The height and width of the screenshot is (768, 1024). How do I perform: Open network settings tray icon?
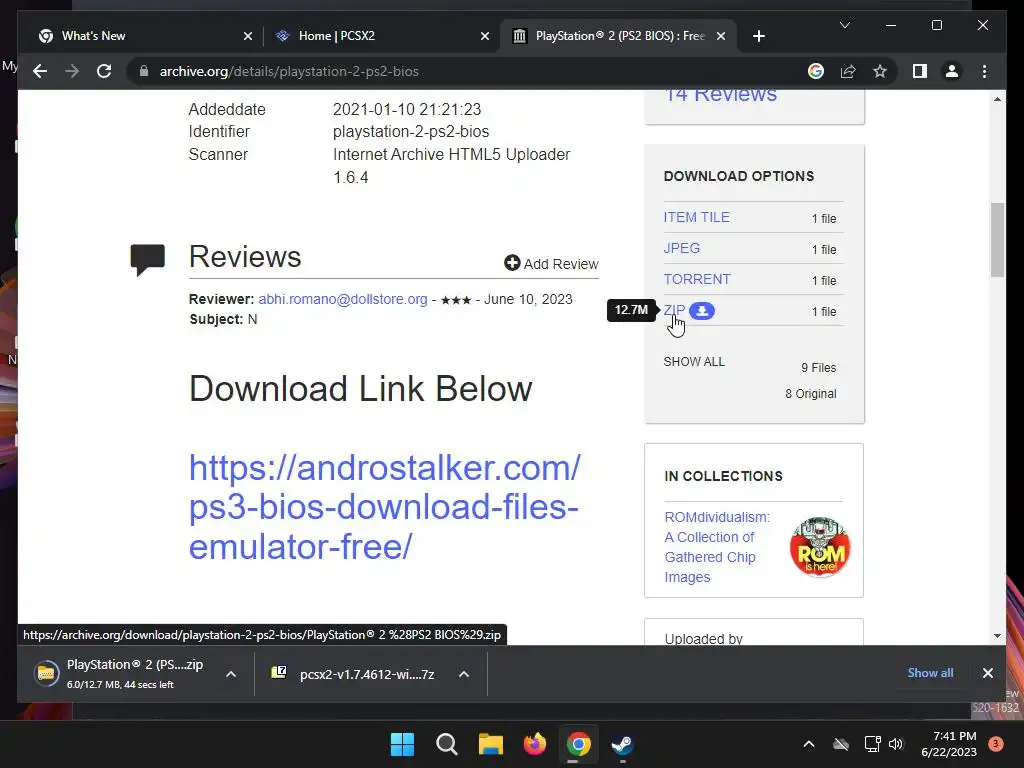[x=872, y=744]
